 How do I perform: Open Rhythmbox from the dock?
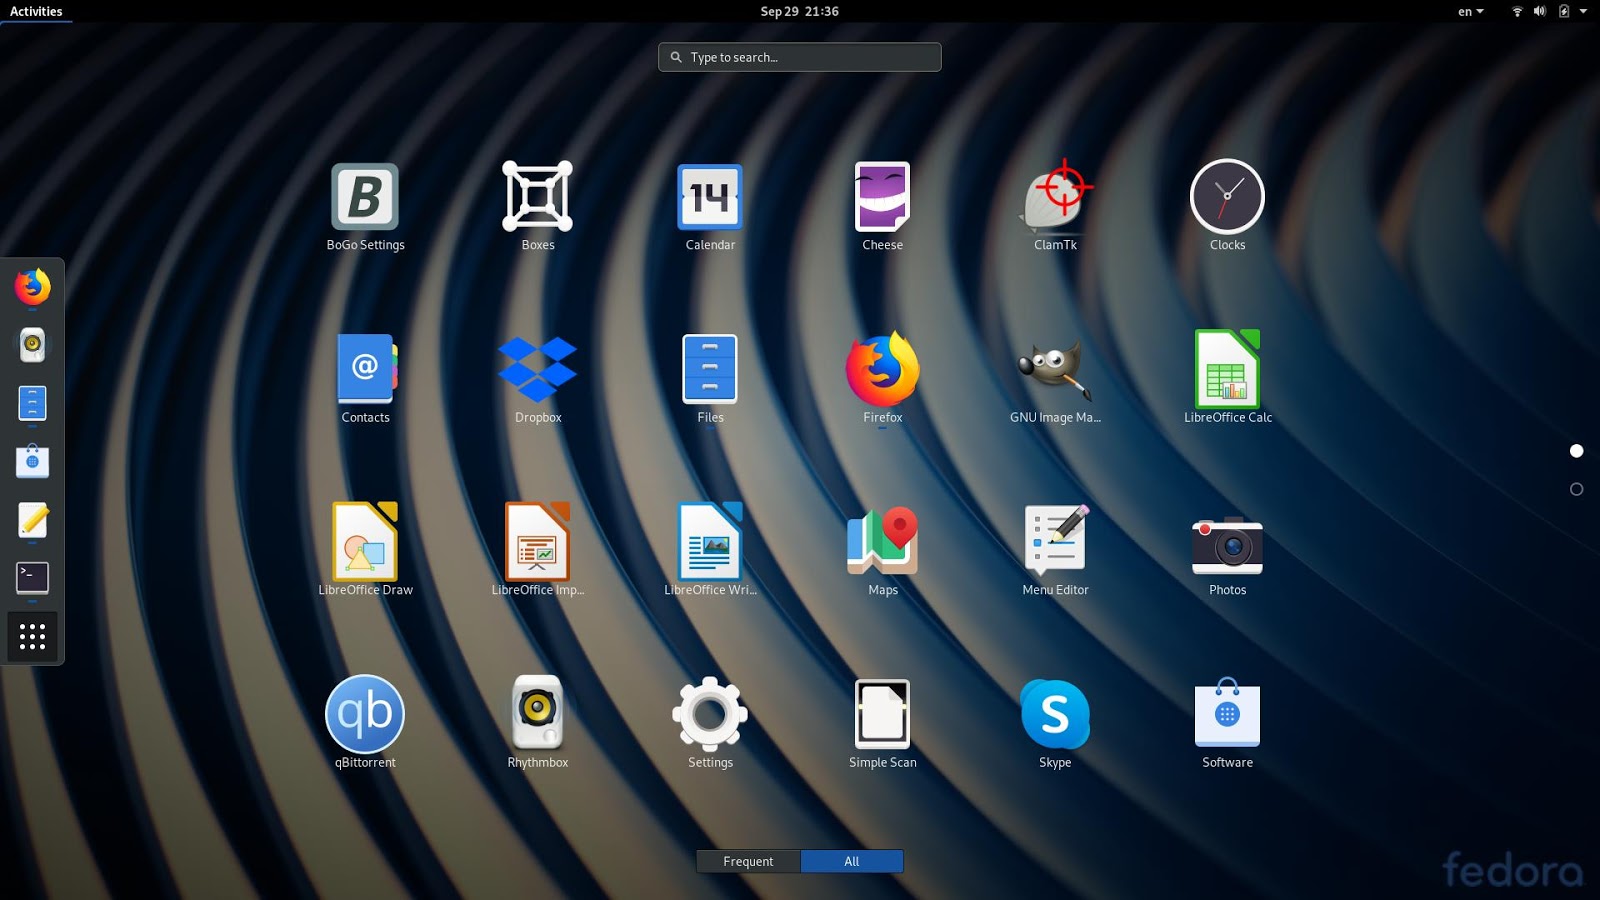[33, 345]
